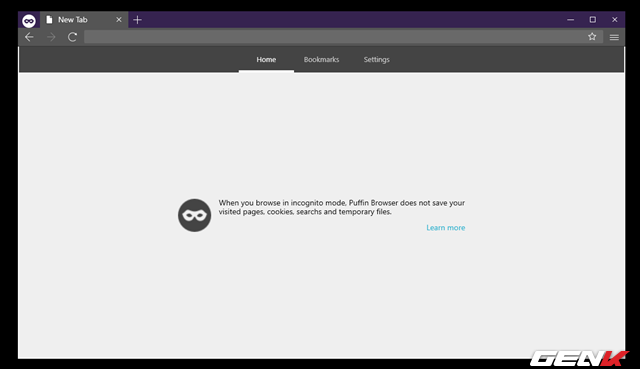This screenshot has height=369, width=640.
Task: Click the large incognito mask icon
Action: (195, 215)
